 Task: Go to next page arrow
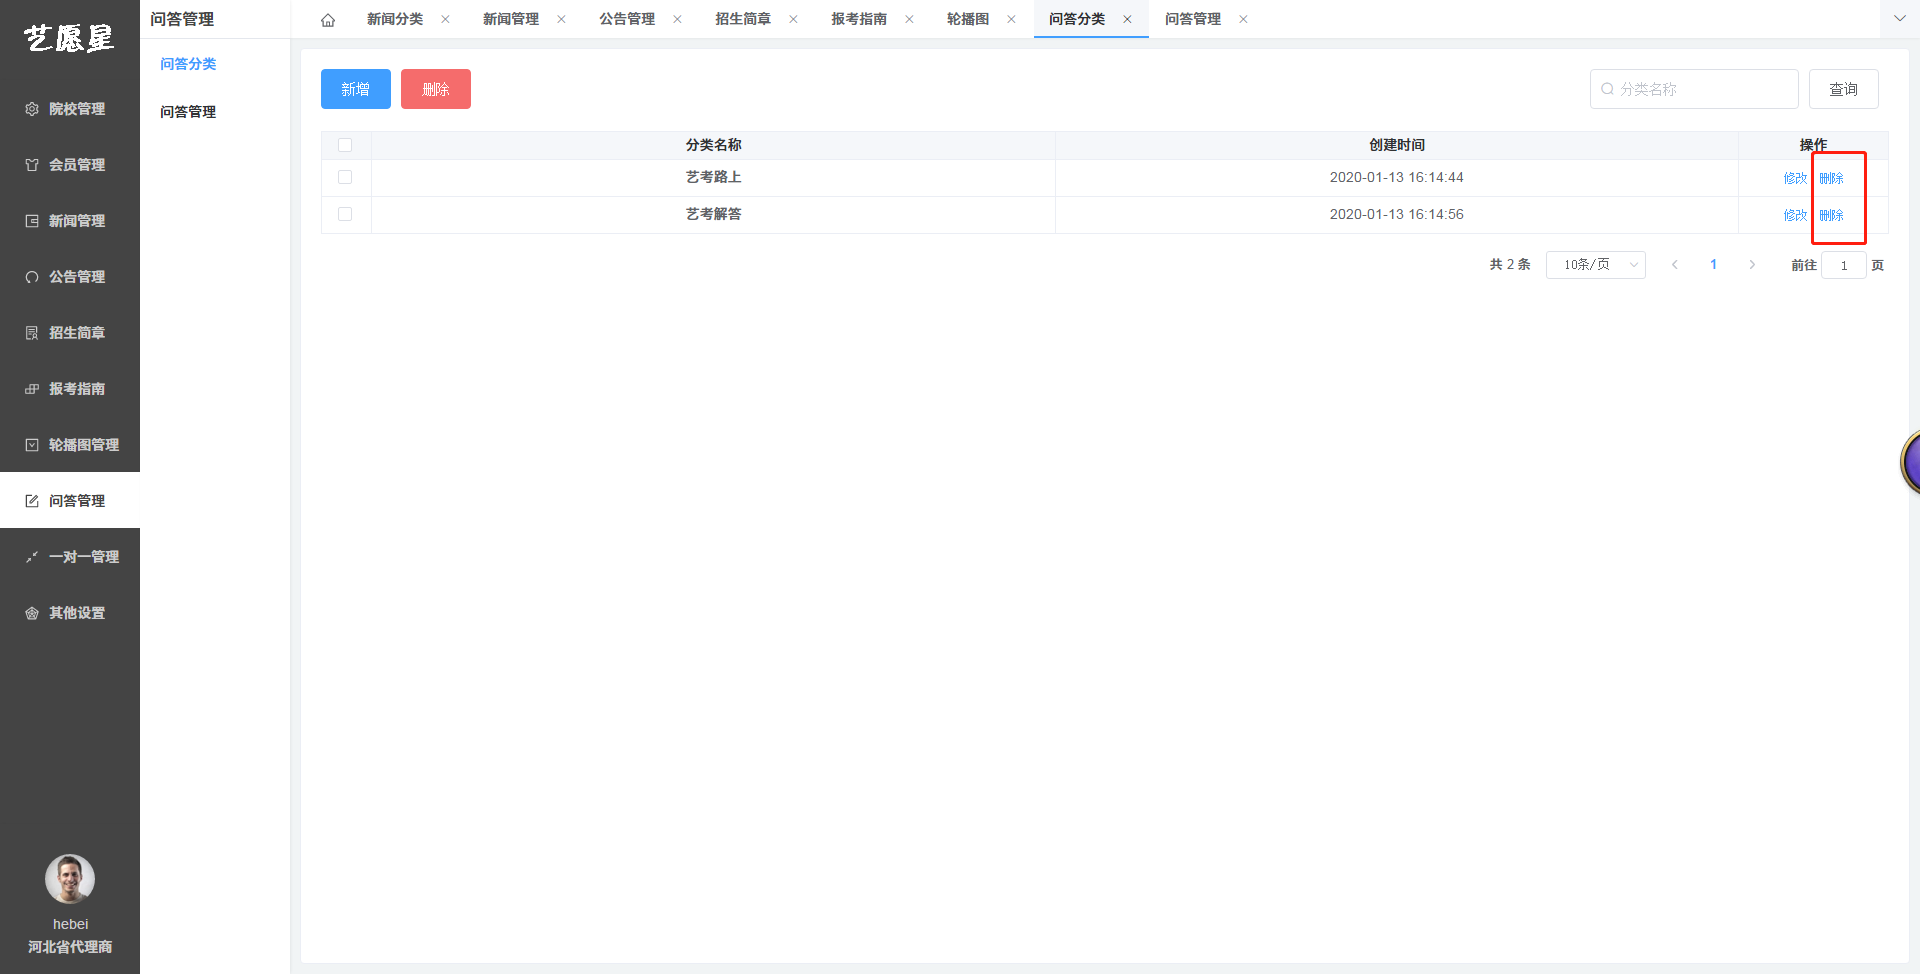tap(1752, 265)
